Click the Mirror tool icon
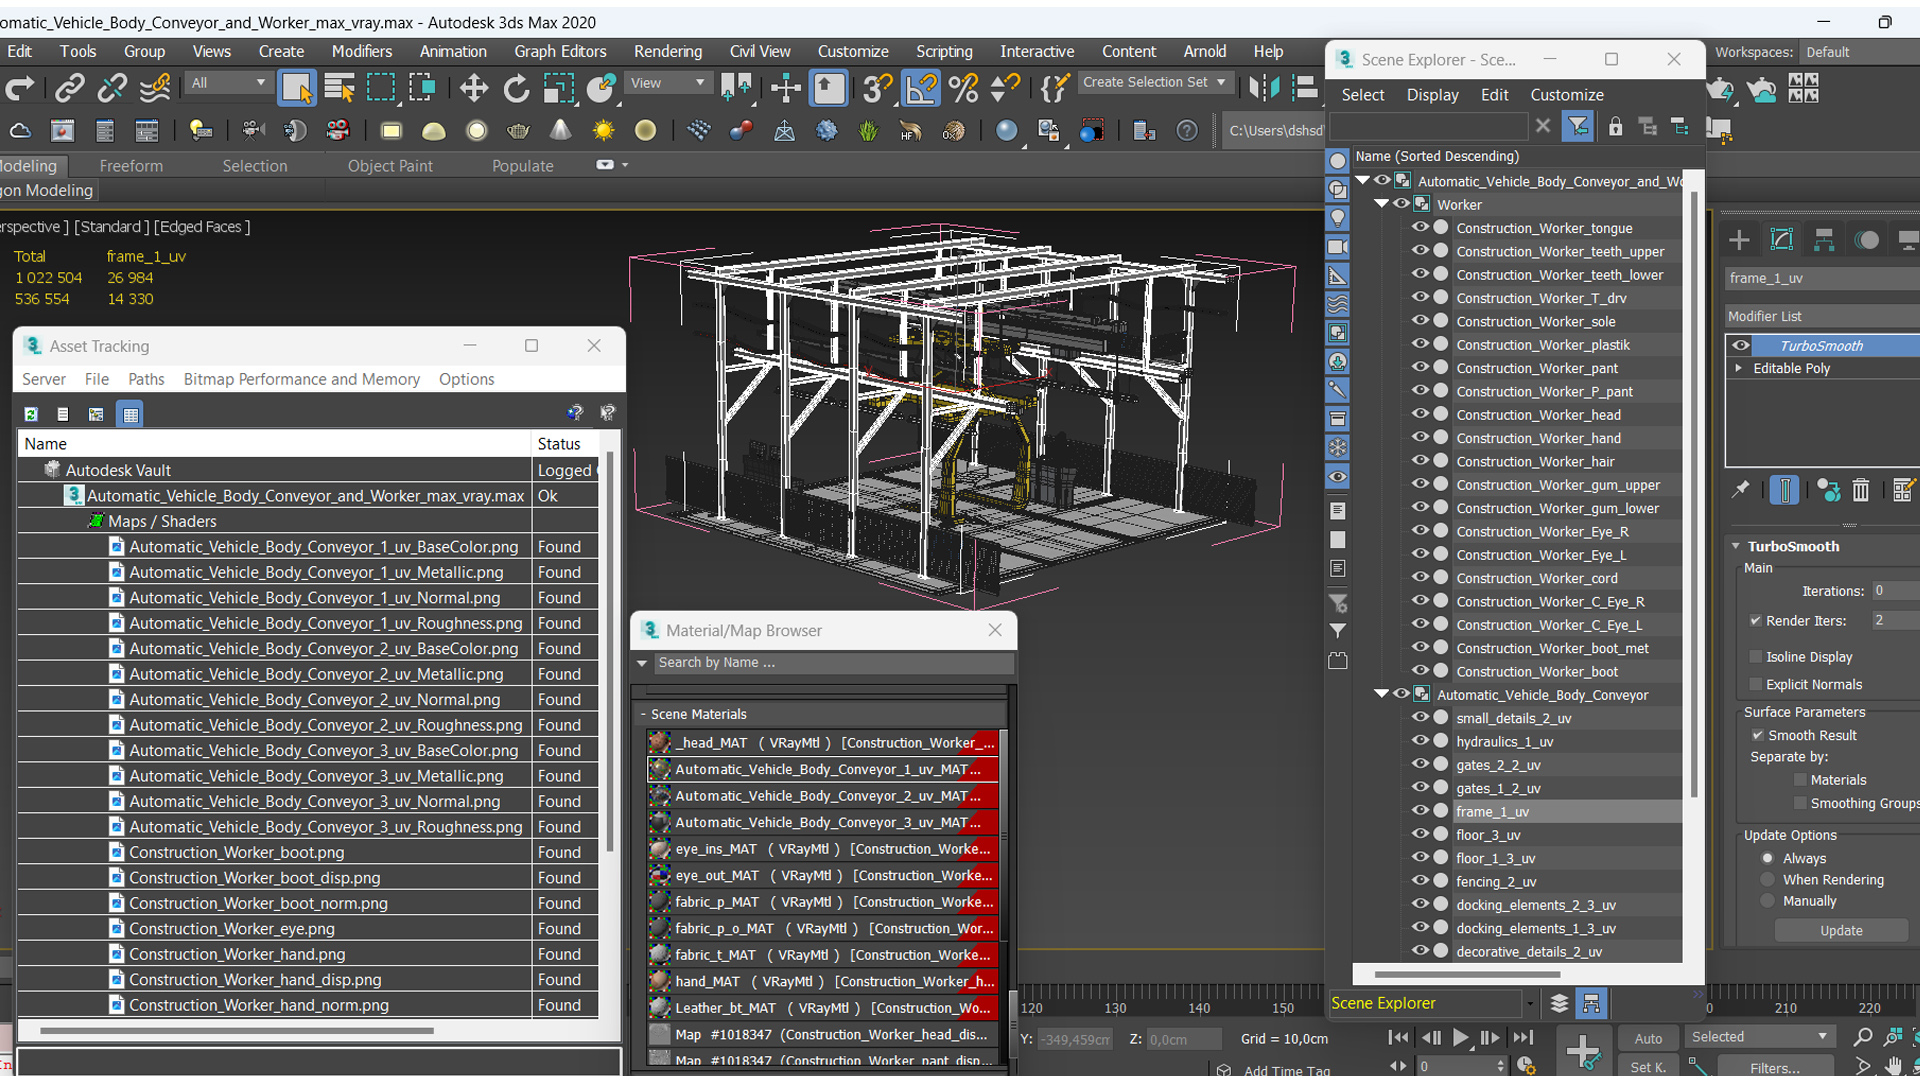The width and height of the screenshot is (1920, 1080). [1264, 89]
